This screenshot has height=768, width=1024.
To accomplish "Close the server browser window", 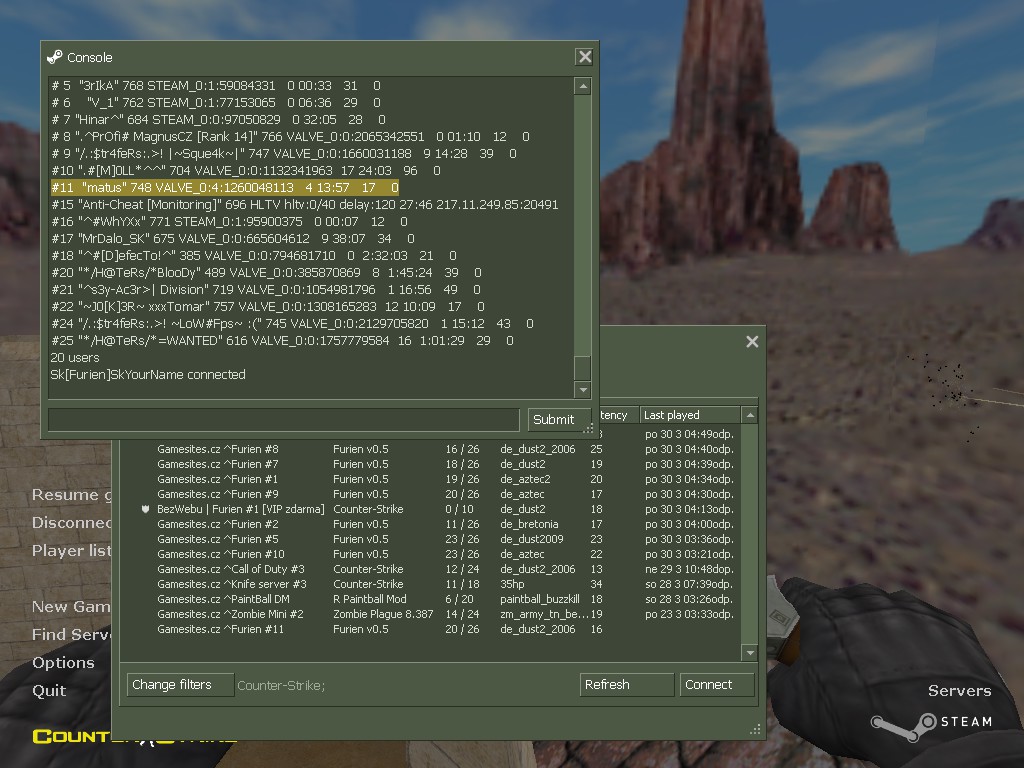I will (x=752, y=342).
